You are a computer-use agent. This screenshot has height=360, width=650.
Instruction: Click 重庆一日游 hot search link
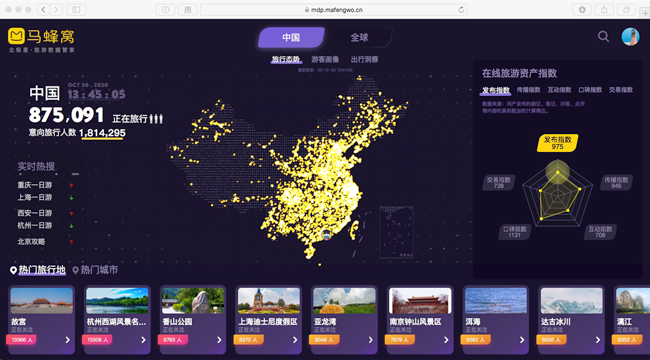click(x=35, y=185)
